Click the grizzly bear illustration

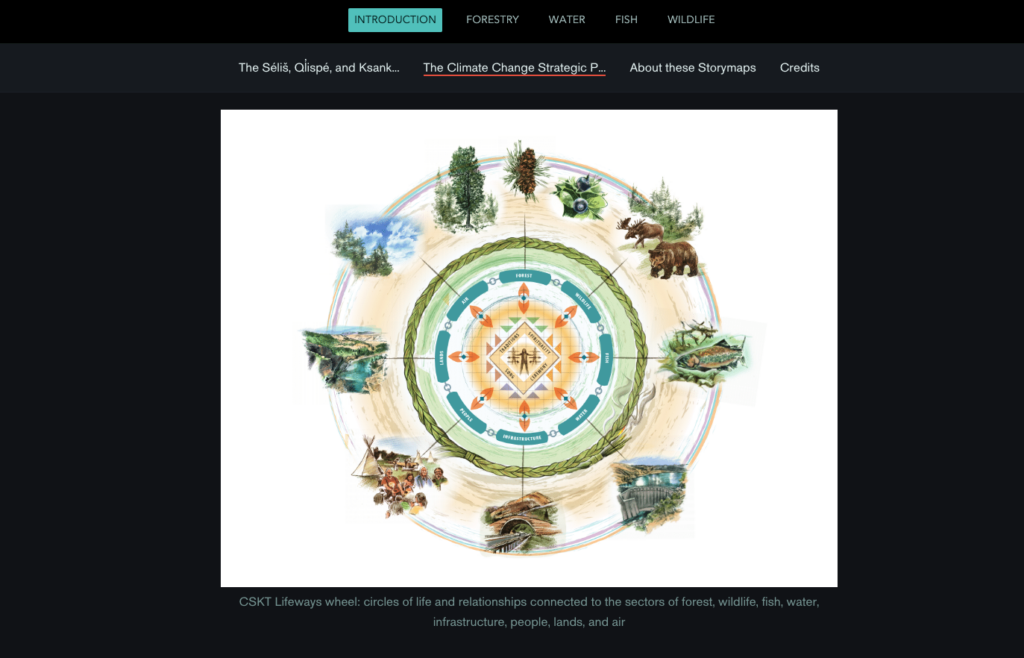[674, 258]
